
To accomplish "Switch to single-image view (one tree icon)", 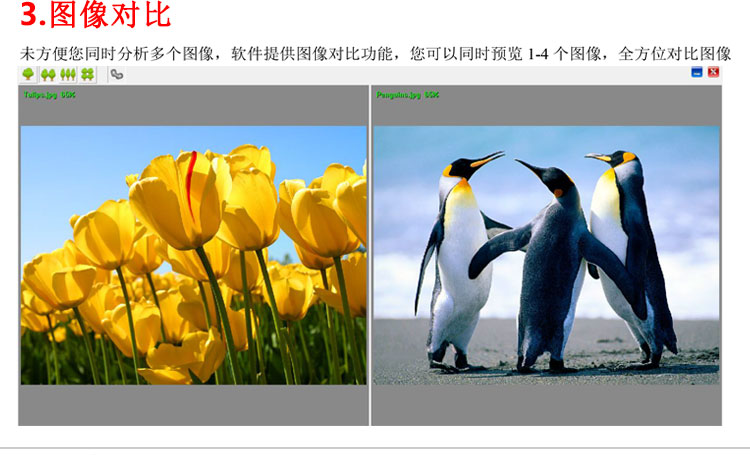I will point(27,74).
